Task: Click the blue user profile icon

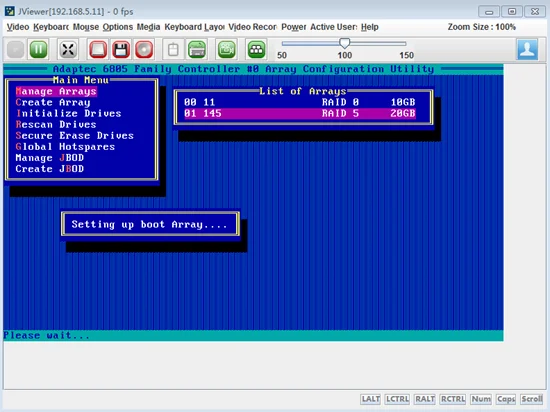Action: point(527,49)
